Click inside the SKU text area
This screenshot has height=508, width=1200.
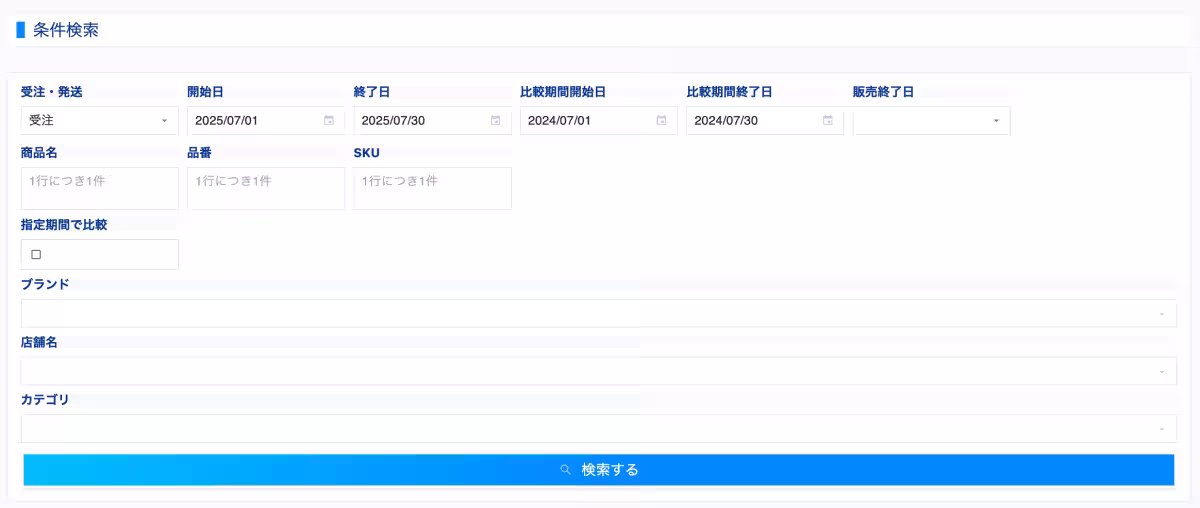point(432,188)
